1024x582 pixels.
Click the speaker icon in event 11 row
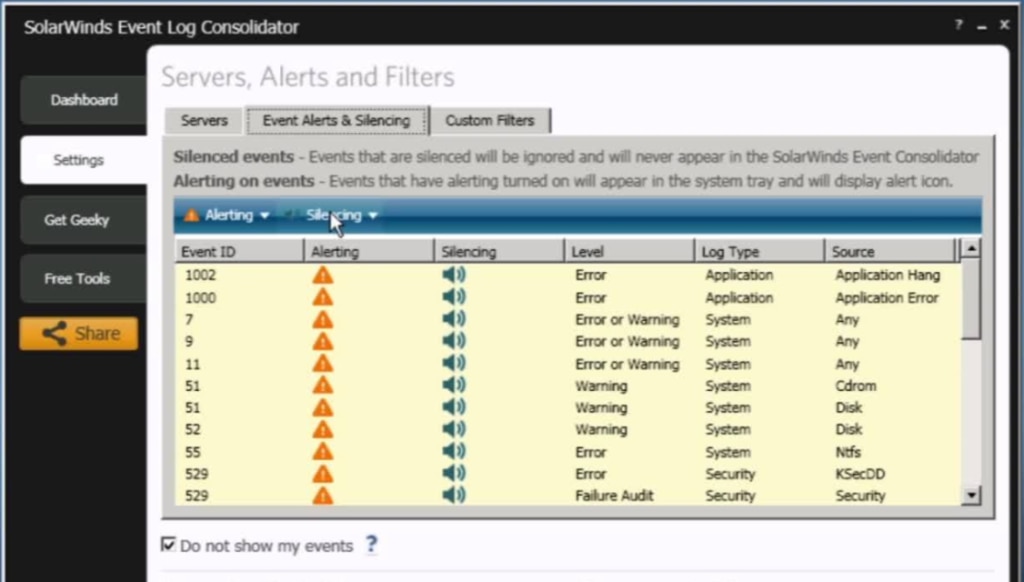pos(454,363)
